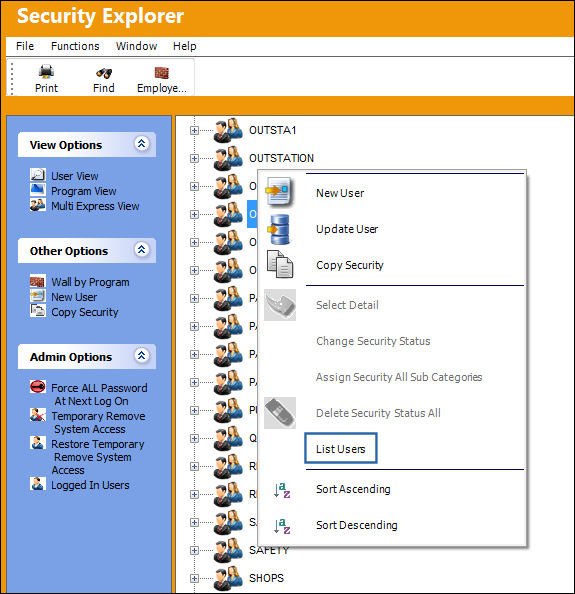Collapse the Admin Options panel
This screenshot has width=575, height=594.
(x=141, y=356)
